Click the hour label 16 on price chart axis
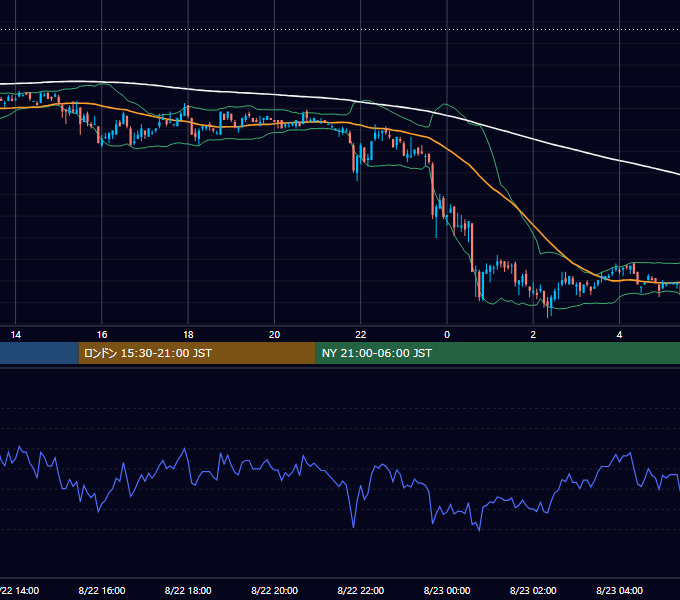Image resolution: width=680 pixels, height=600 pixels. pyautogui.click(x=102, y=335)
